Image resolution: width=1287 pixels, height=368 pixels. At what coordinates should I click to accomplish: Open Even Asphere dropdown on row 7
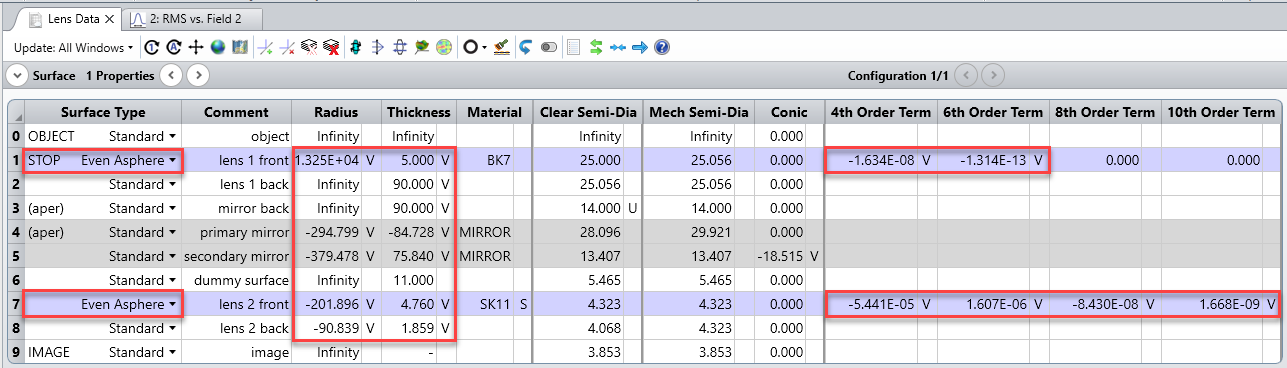[172, 304]
